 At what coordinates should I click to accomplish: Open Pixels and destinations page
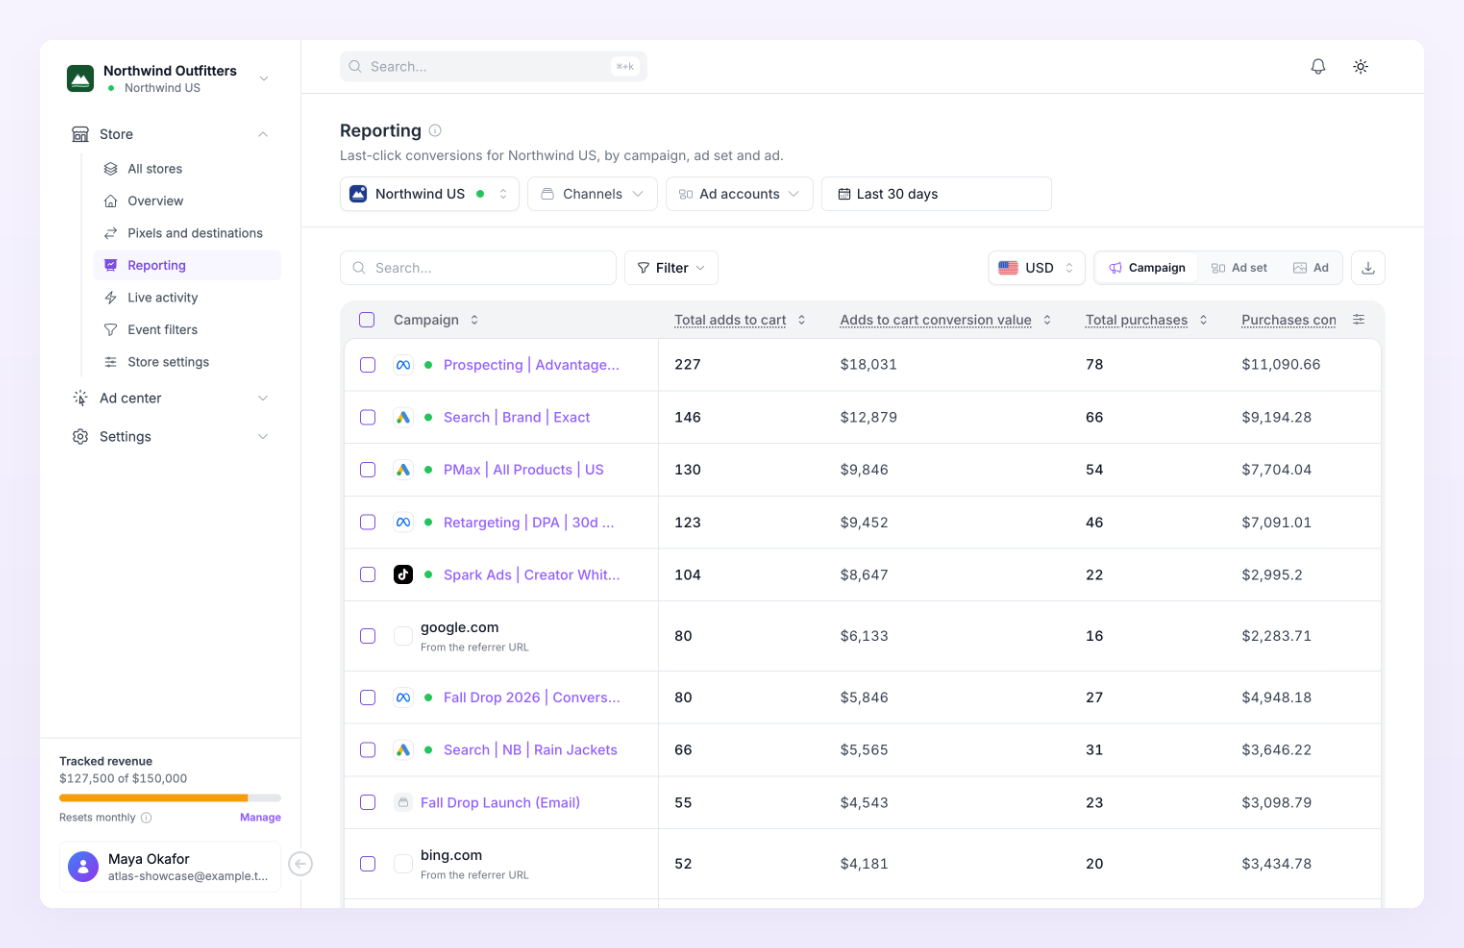187,233
